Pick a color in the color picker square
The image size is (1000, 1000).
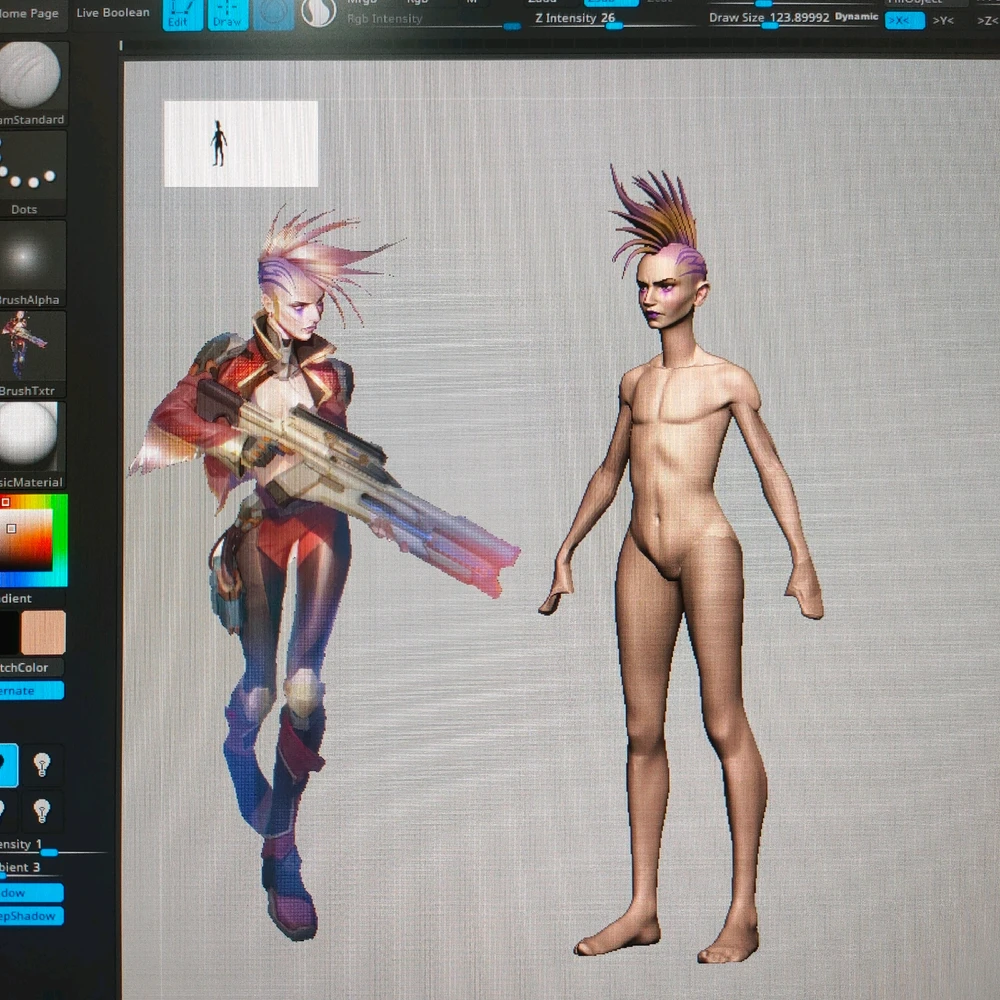tap(27, 539)
